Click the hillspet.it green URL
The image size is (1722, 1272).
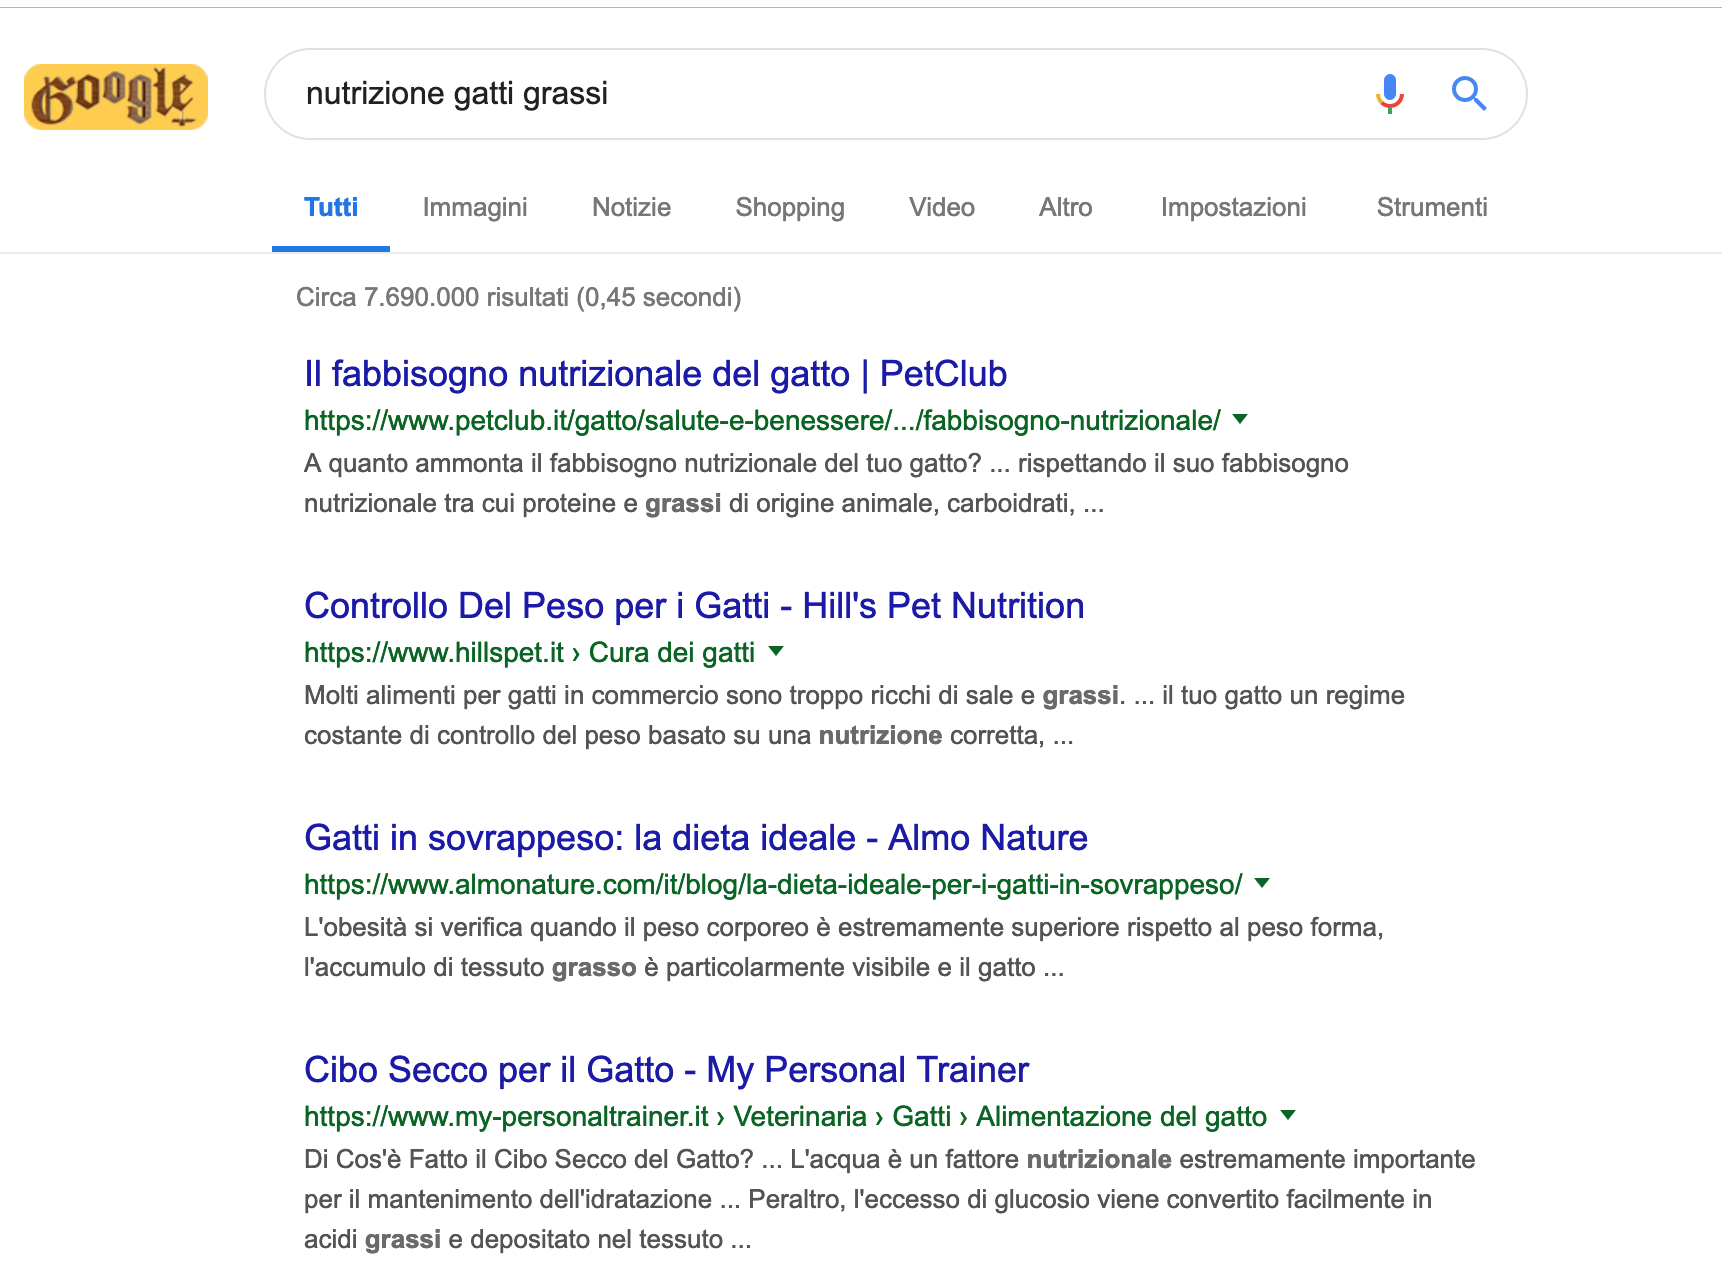click(x=529, y=653)
